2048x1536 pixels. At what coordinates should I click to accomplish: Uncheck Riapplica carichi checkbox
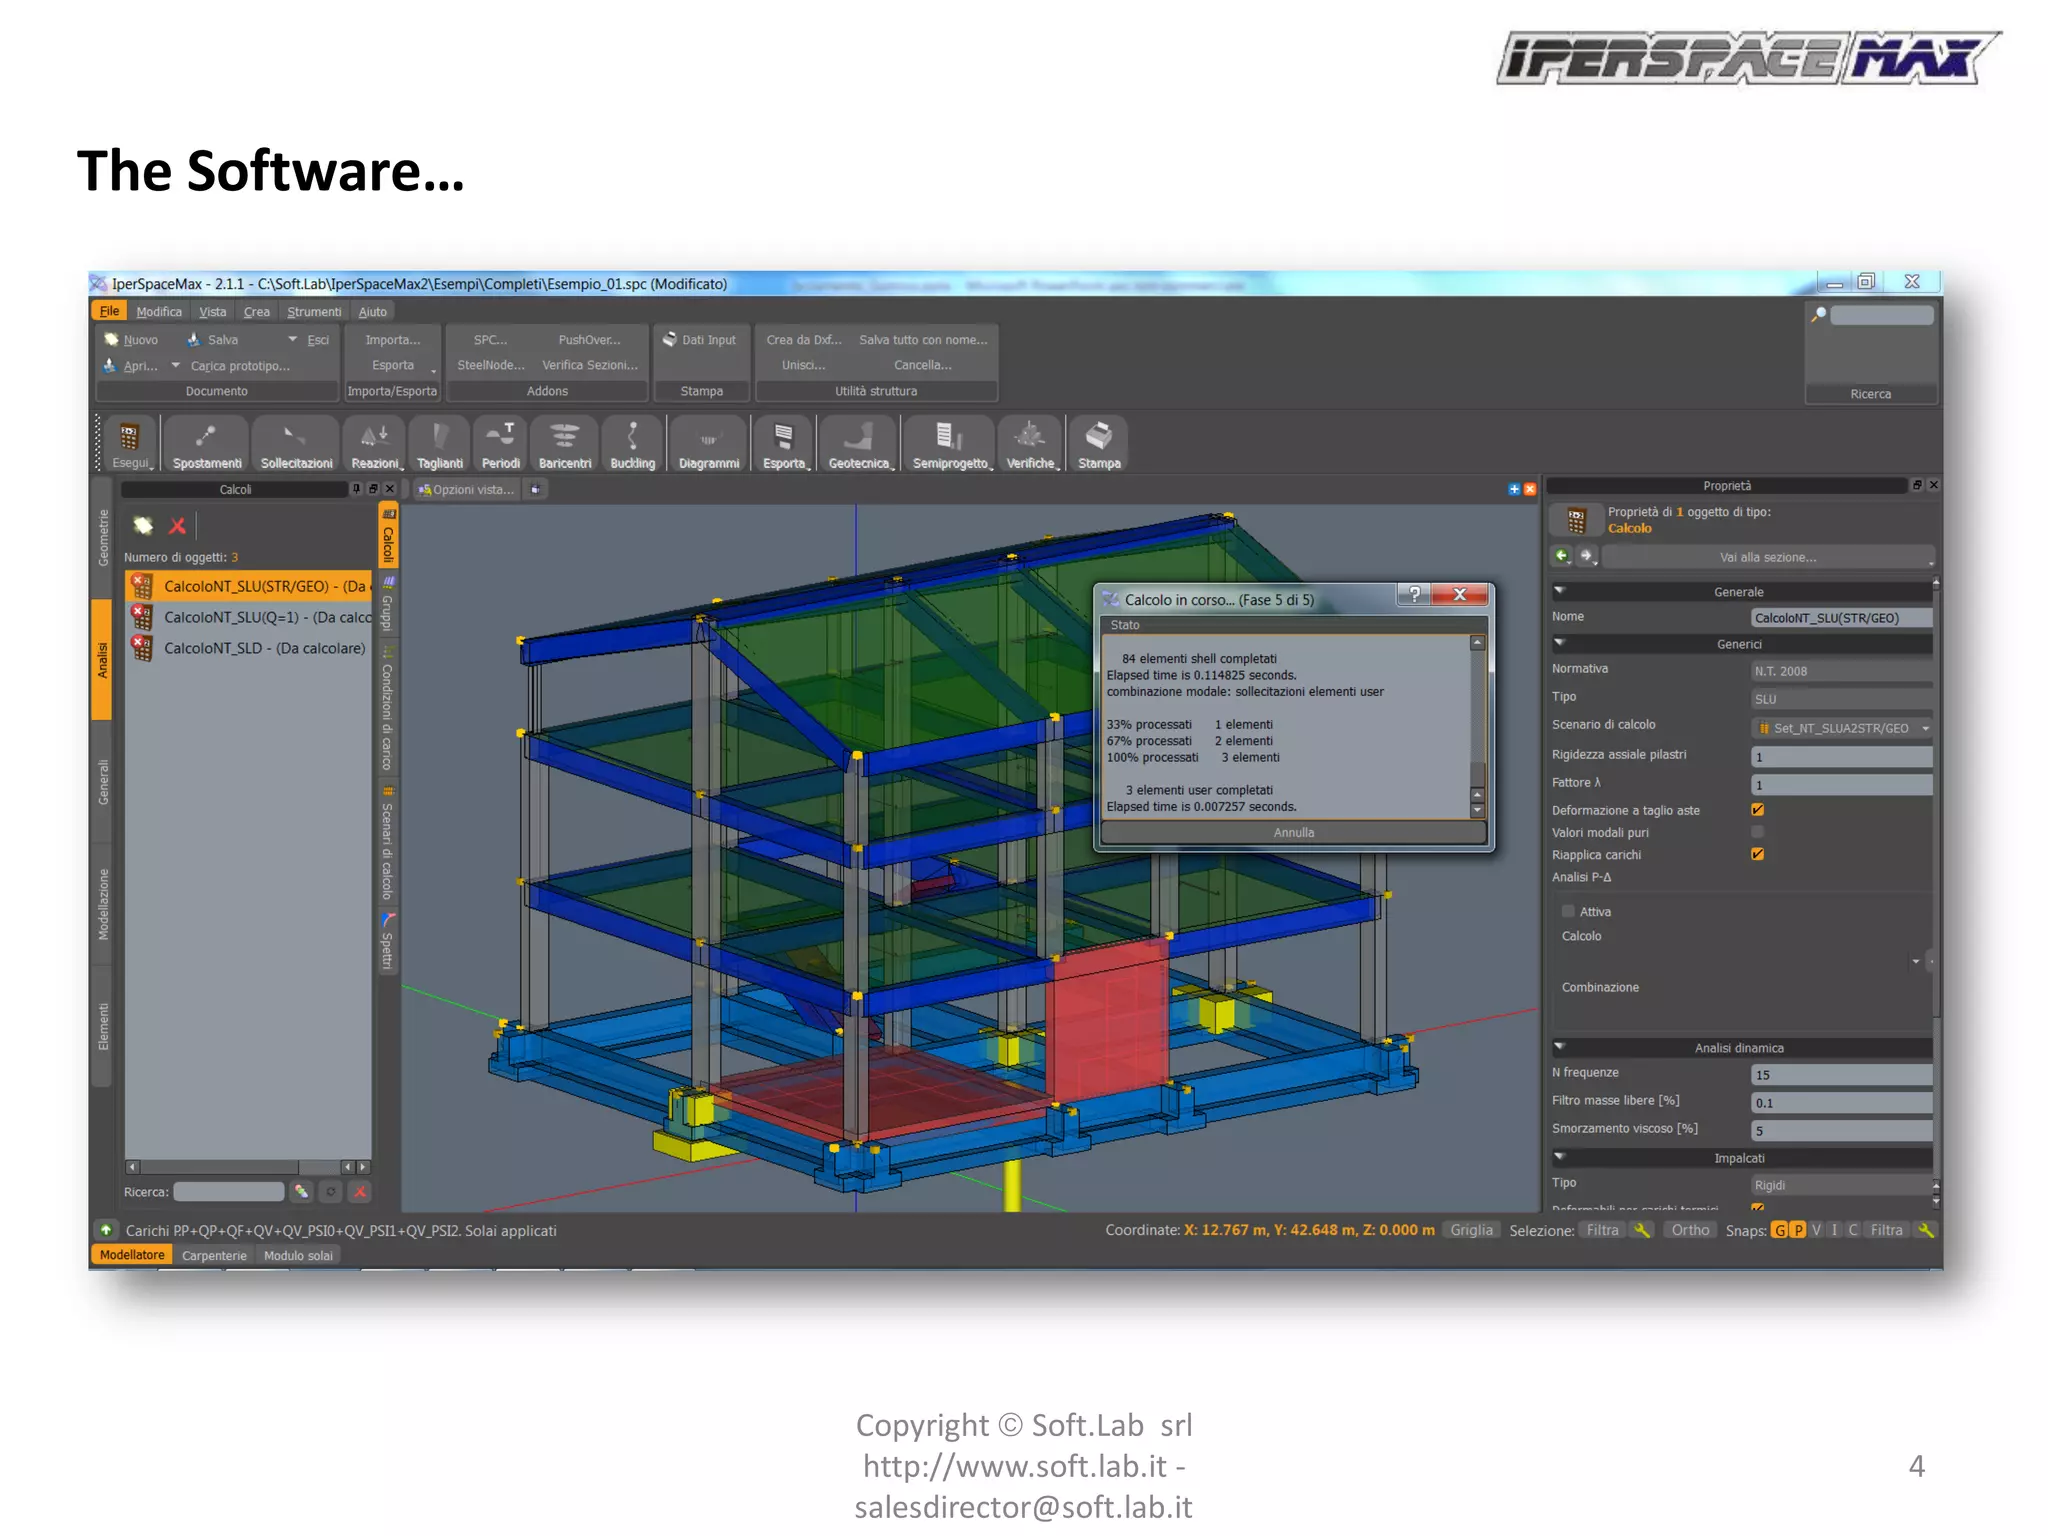point(1757,854)
